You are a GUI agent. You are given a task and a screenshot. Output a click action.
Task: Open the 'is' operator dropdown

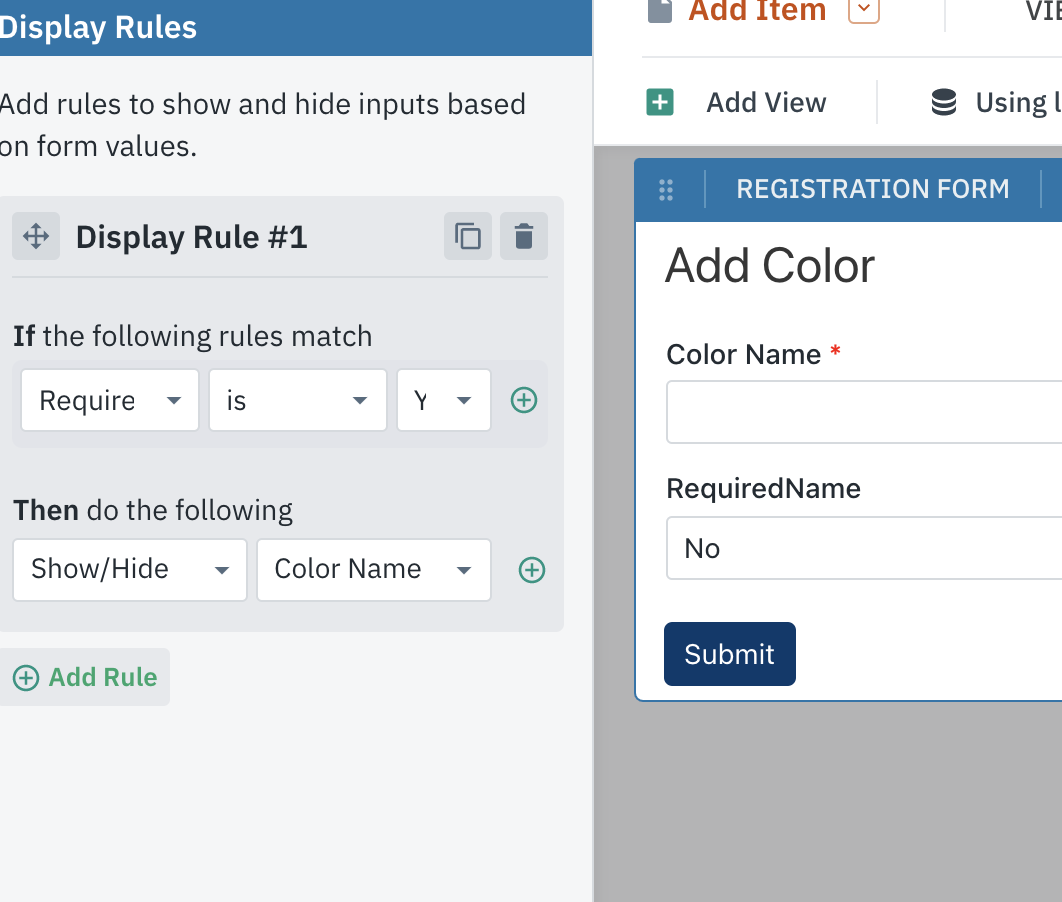click(x=298, y=401)
